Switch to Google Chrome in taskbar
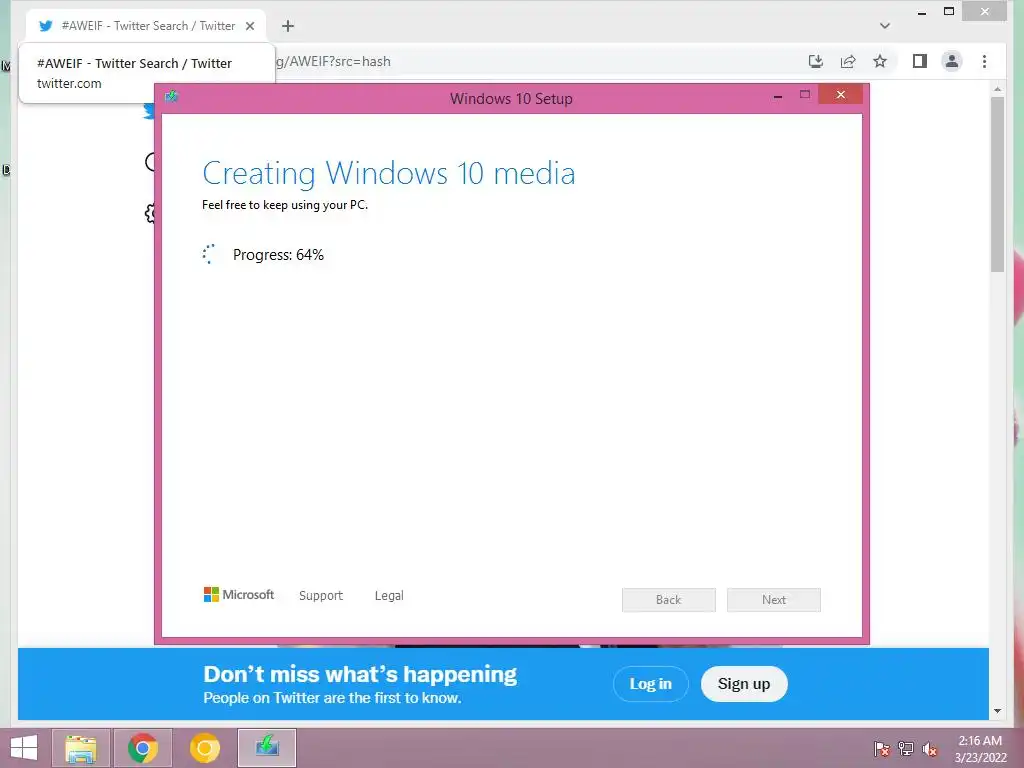This screenshot has height=768, width=1024. click(x=142, y=748)
